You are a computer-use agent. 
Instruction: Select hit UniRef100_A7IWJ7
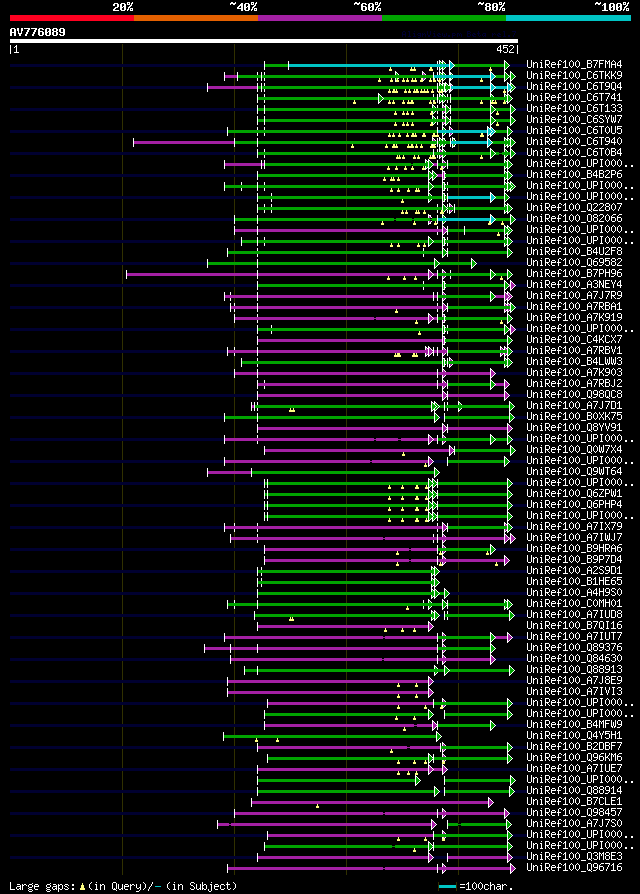click(x=574, y=538)
